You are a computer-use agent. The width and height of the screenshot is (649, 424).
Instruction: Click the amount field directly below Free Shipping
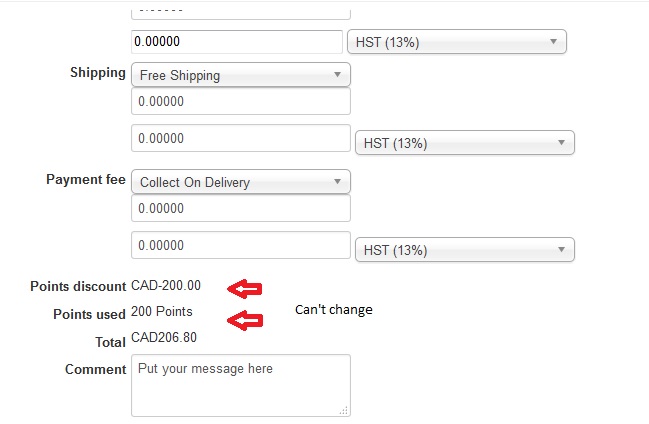240,102
